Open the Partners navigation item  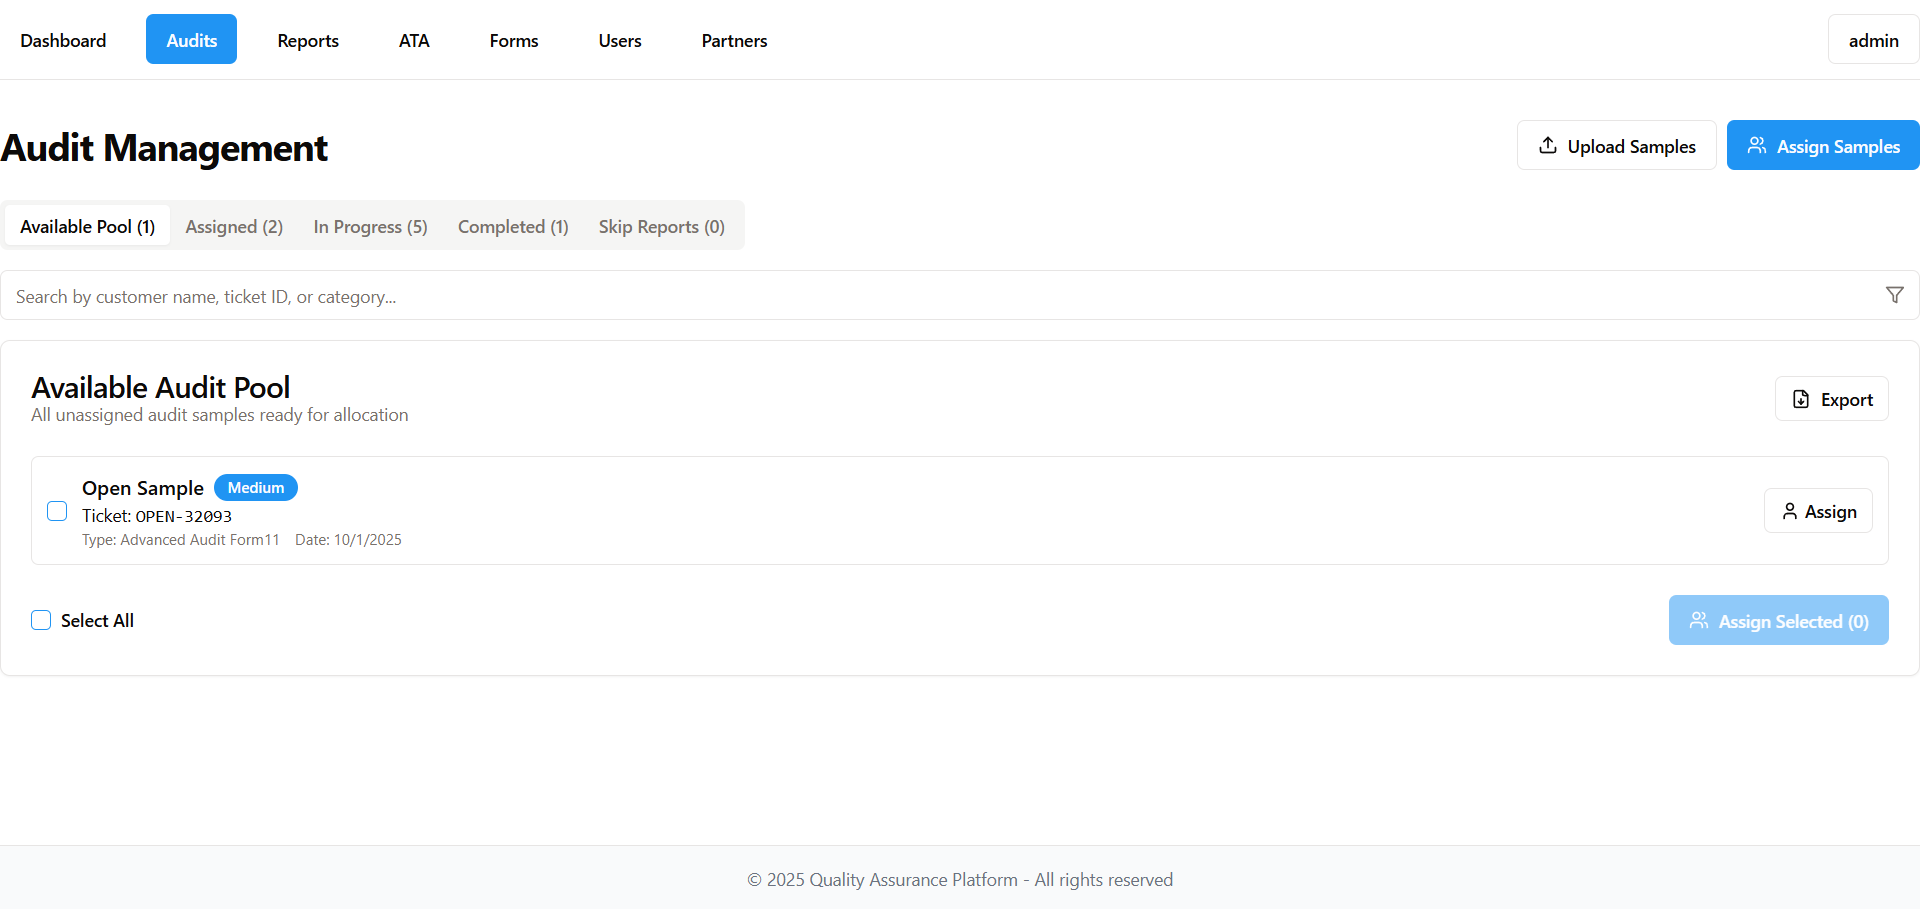[x=734, y=40]
